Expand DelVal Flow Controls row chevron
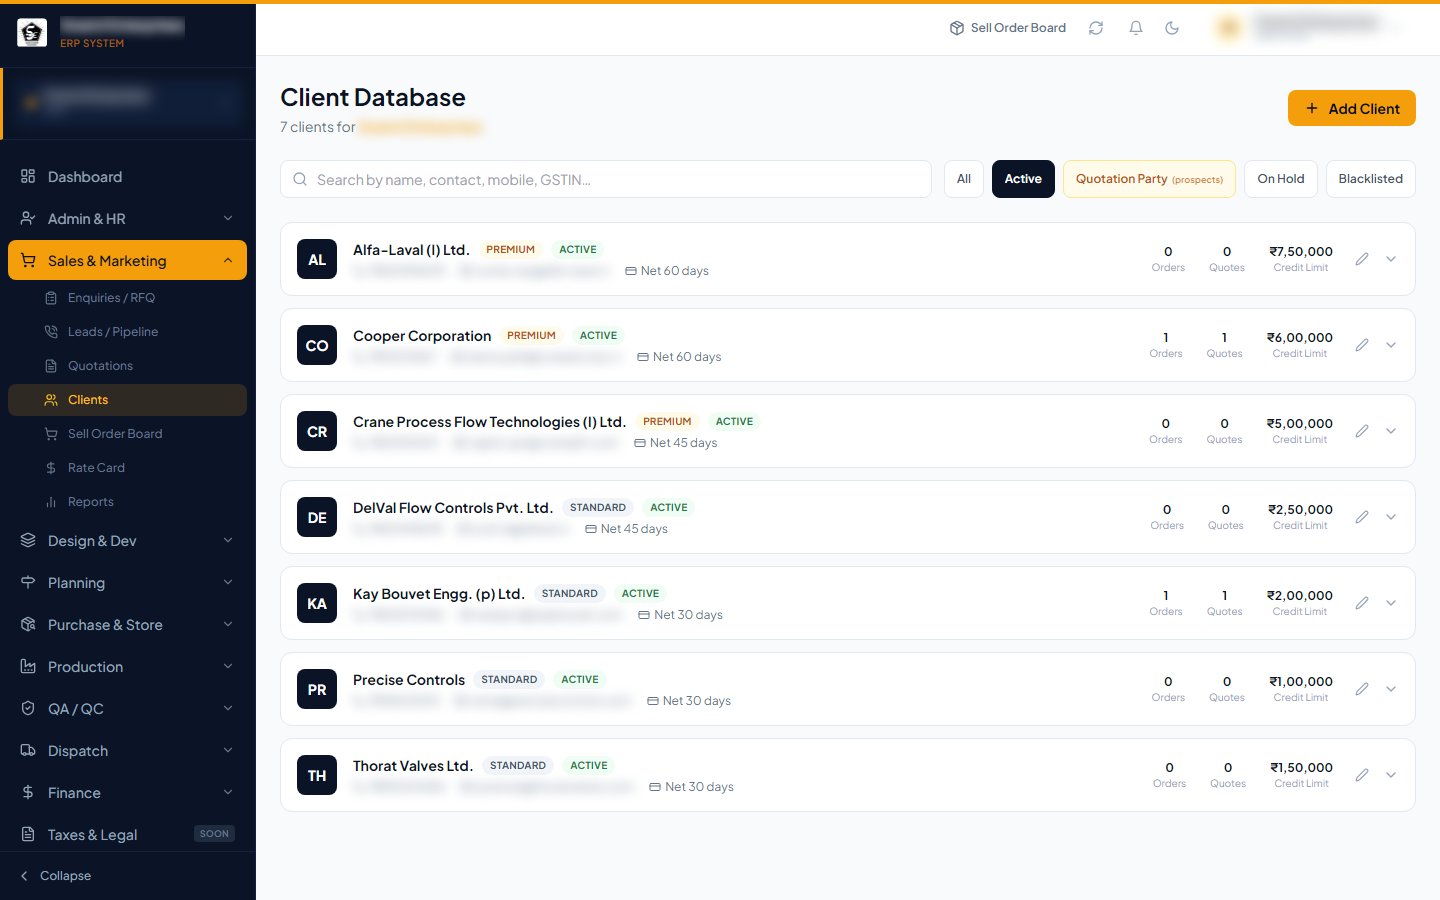Image resolution: width=1440 pixels, height=900 pixels. [1391, 517]
